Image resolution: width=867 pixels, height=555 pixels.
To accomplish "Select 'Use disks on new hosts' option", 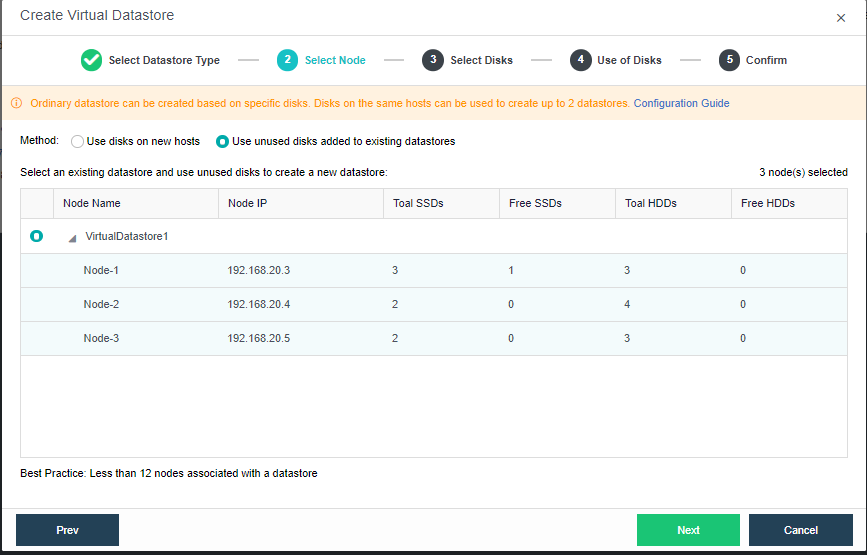I will [77, 142].
